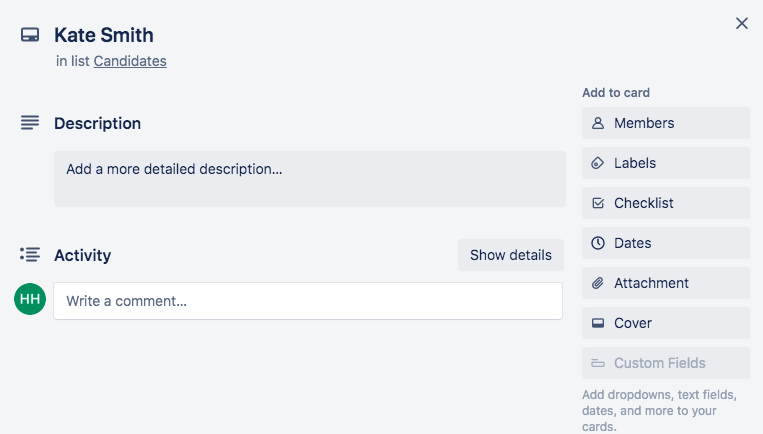Show details in Activity section

click(x=510, y=255)
